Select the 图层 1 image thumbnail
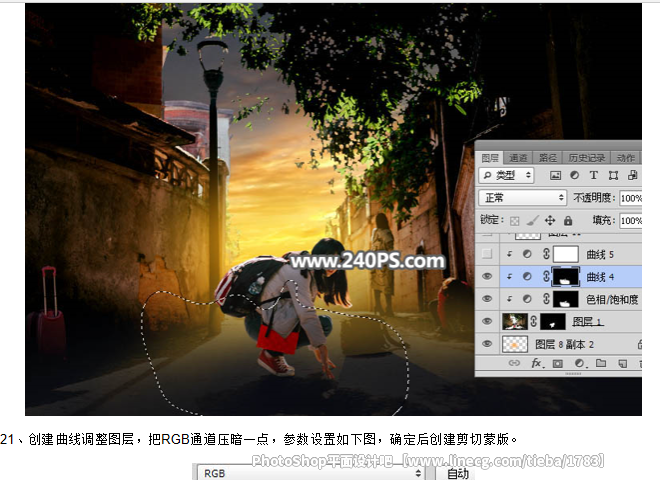 (x=514, y=321)
